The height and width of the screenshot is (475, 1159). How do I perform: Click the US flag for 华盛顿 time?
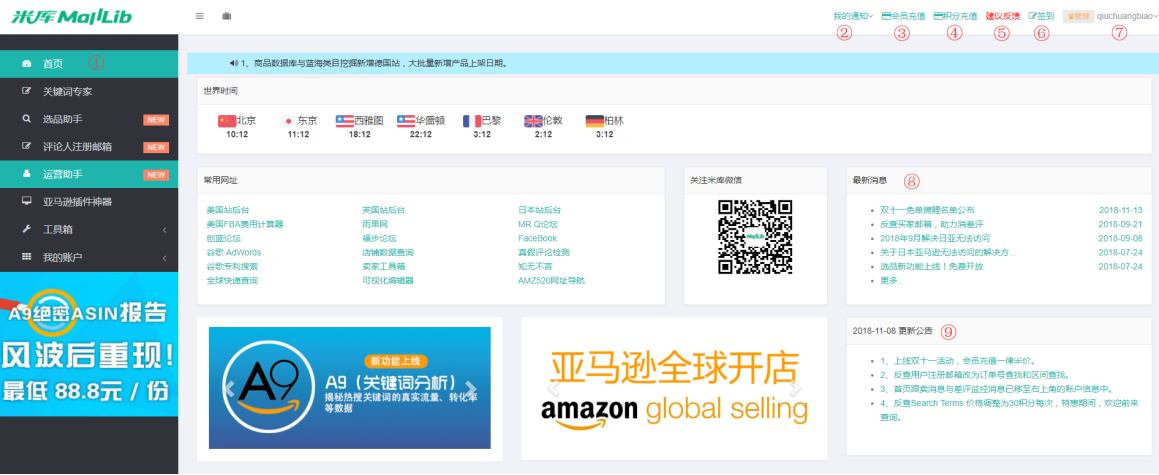pos(406,120)
